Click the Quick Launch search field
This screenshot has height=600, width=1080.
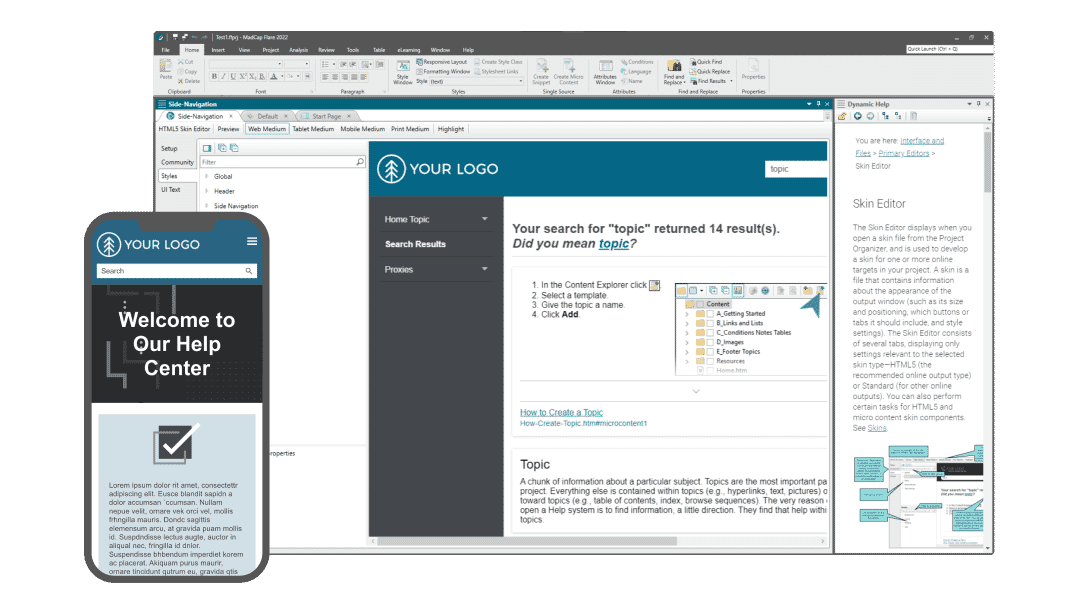pyautogui.click(x=945, y=49)
